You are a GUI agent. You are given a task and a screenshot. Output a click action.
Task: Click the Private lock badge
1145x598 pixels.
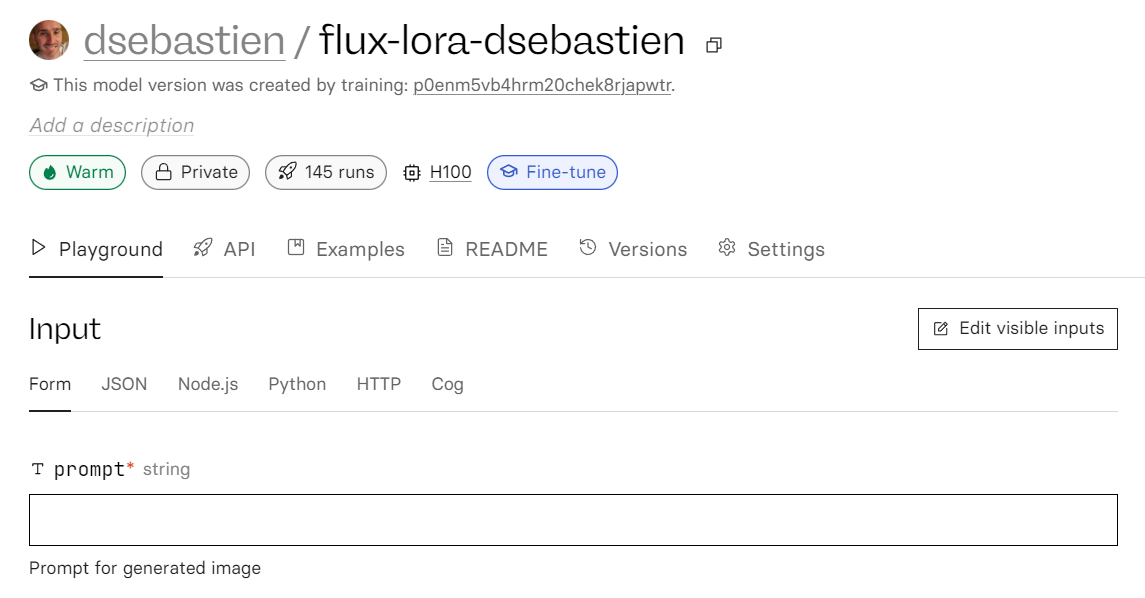196,172
